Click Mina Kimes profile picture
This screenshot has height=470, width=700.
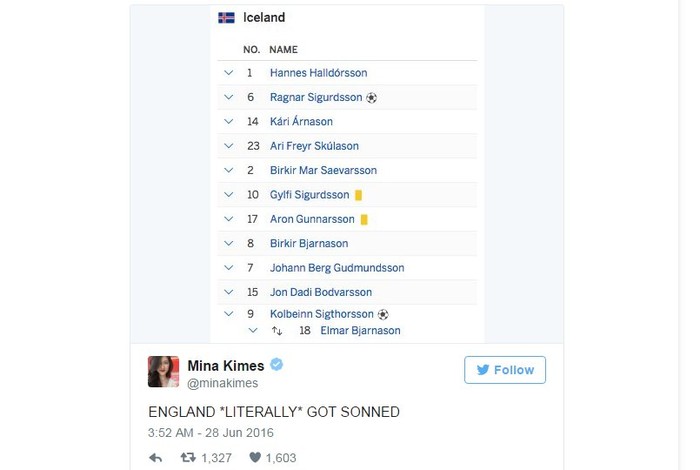point(163,371)
